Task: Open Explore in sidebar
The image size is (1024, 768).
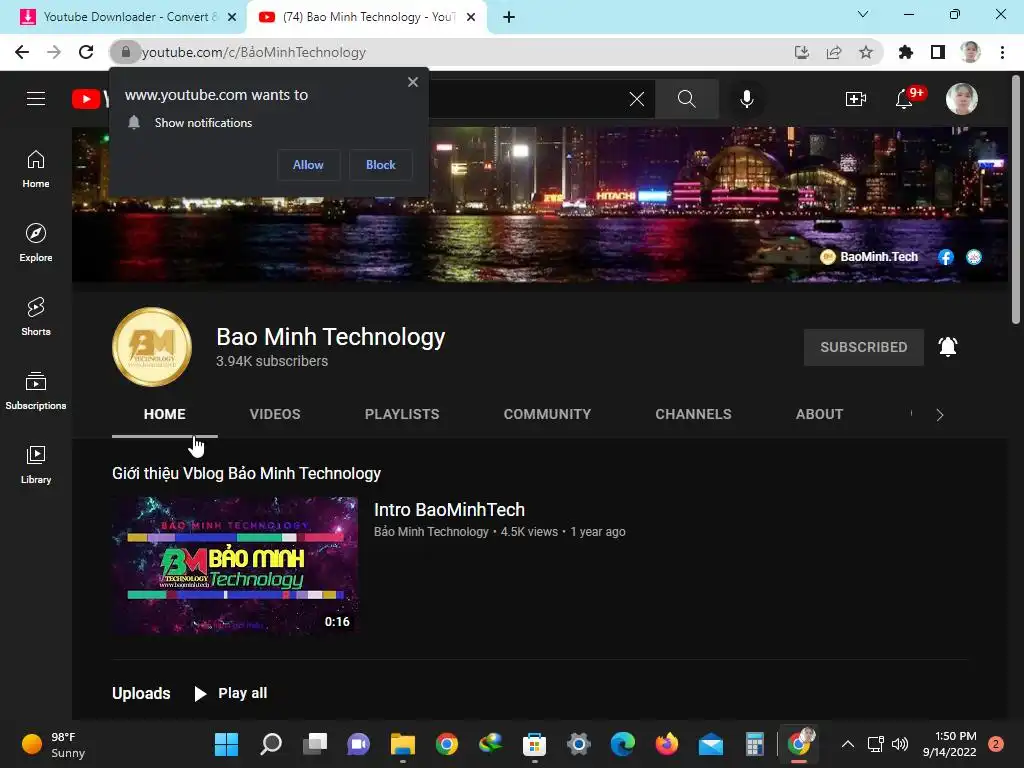Action: click(36, 243)
